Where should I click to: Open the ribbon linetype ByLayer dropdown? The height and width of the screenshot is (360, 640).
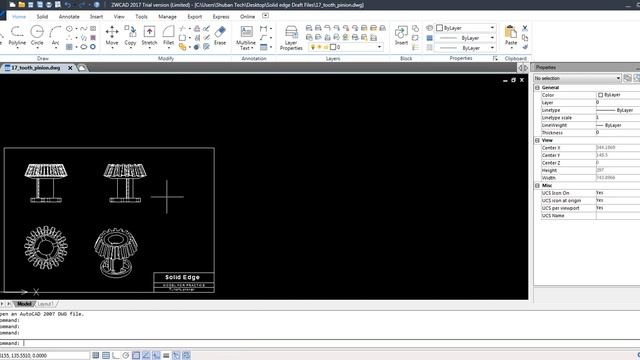coord(492,38)
